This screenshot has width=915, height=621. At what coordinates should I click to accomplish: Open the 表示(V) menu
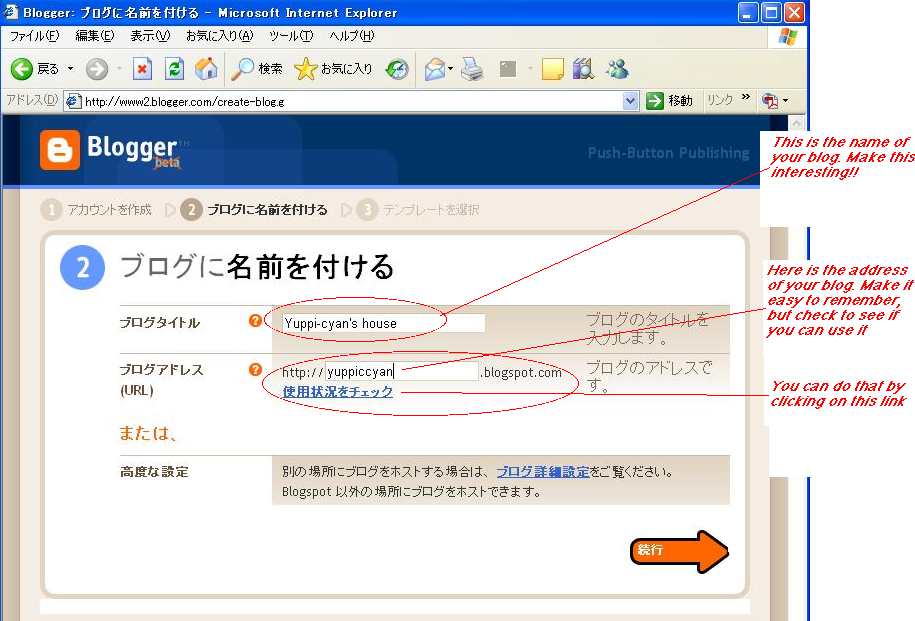pyautogui.click(x=150, y=36)
